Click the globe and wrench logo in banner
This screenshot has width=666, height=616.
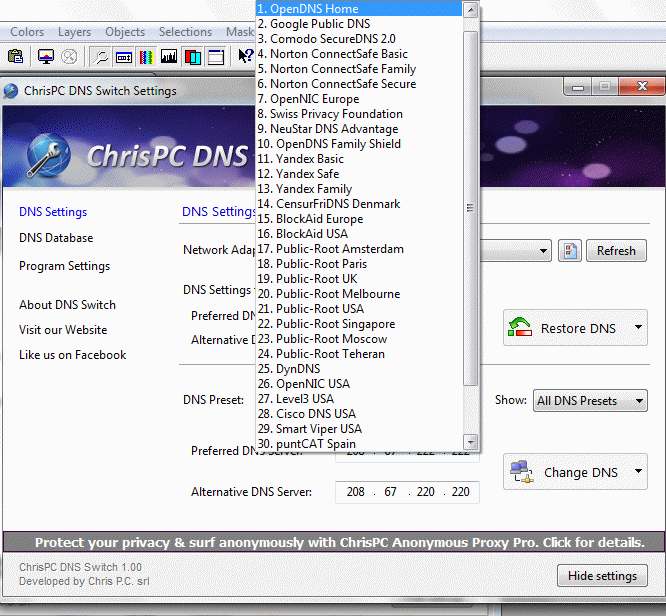[x=48, y=155]
